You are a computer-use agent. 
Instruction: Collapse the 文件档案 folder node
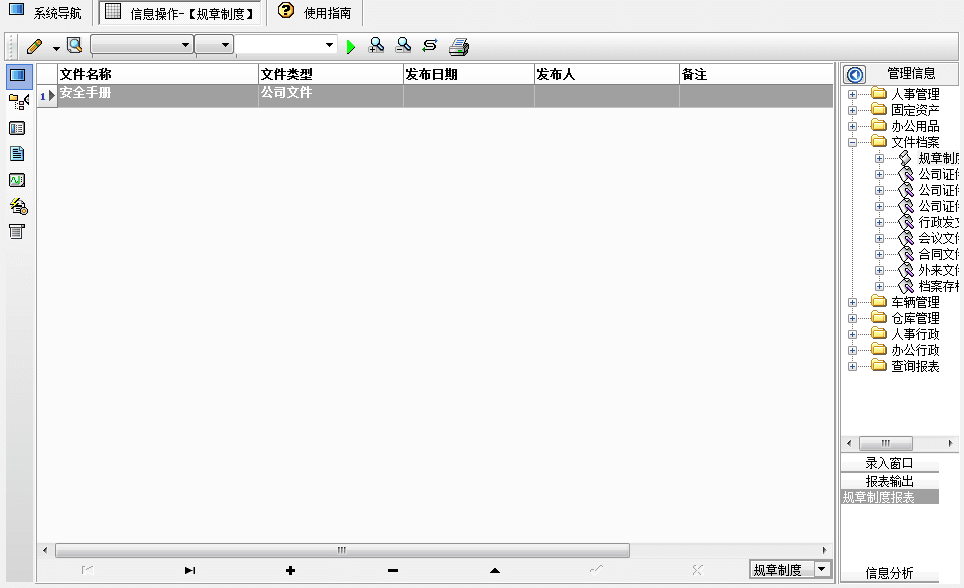pyautogui.click(x=852, y=142)
